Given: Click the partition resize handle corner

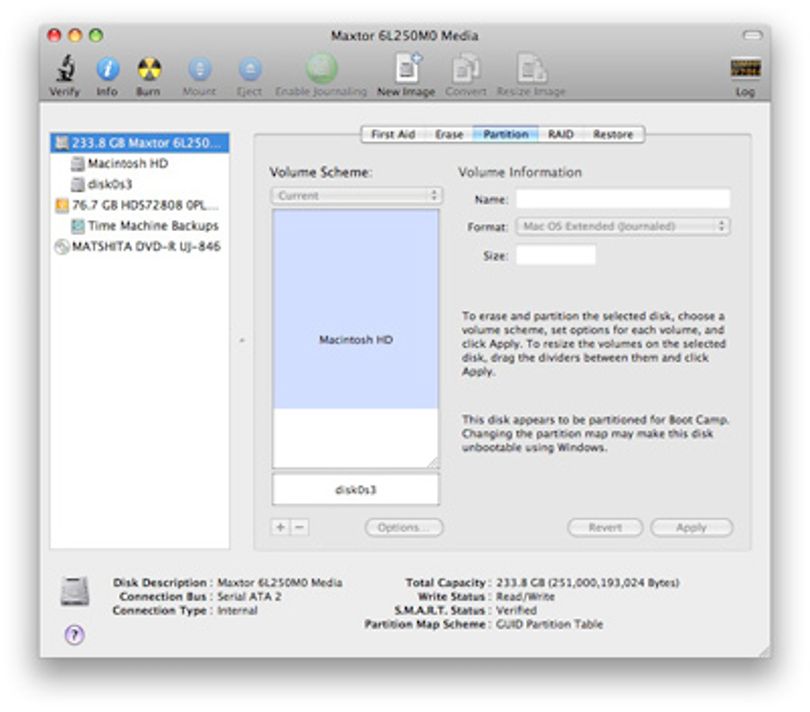Looking at the screenshot, I should tap(433, 463).
